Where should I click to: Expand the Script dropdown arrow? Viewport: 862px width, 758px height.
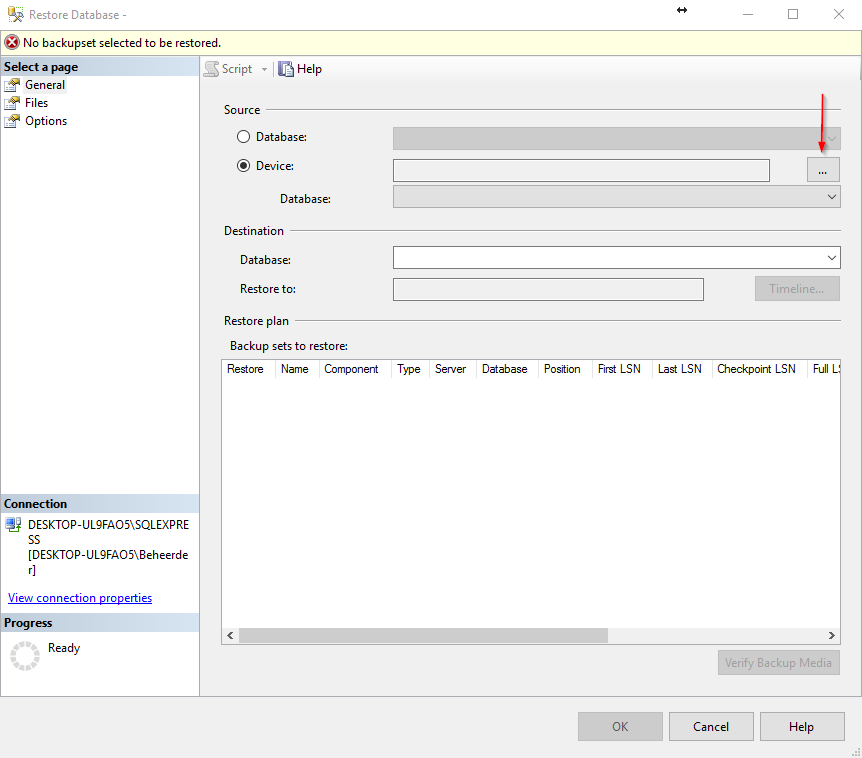click(x=264, y=69)
